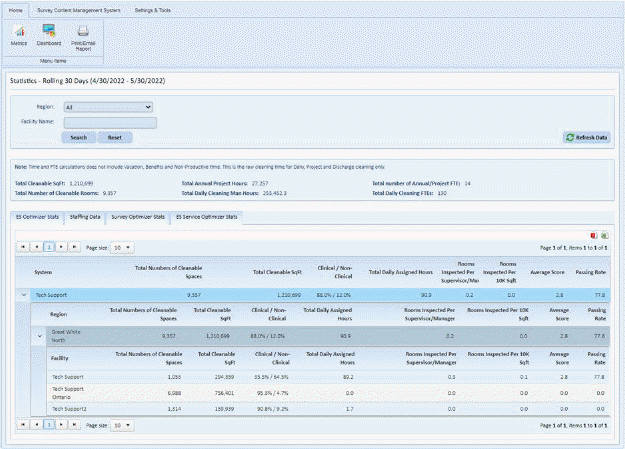625x449 pixels.
Task: Open the Settings & Tools ribbon tab
Action: click(153, 9)
